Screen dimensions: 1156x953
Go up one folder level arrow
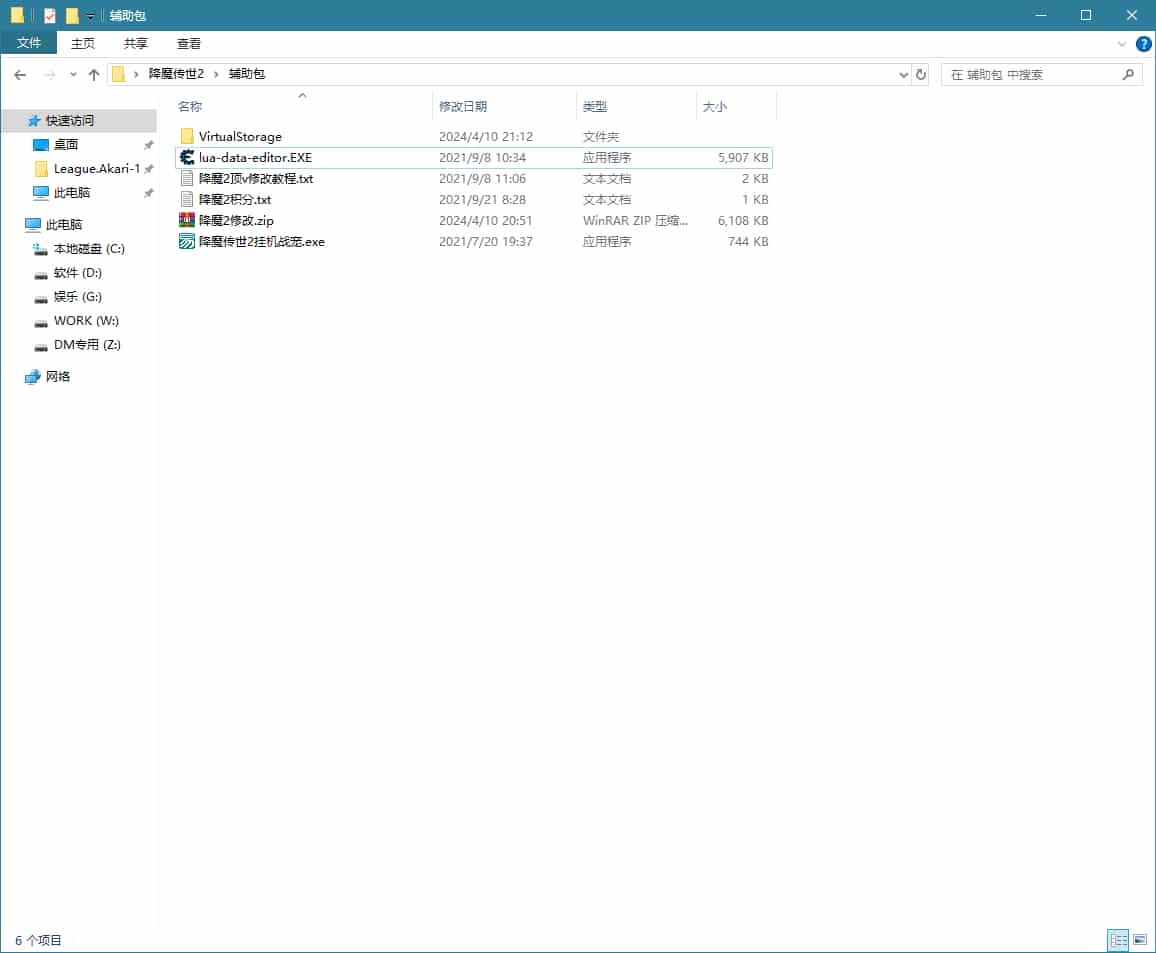(94, 75)
